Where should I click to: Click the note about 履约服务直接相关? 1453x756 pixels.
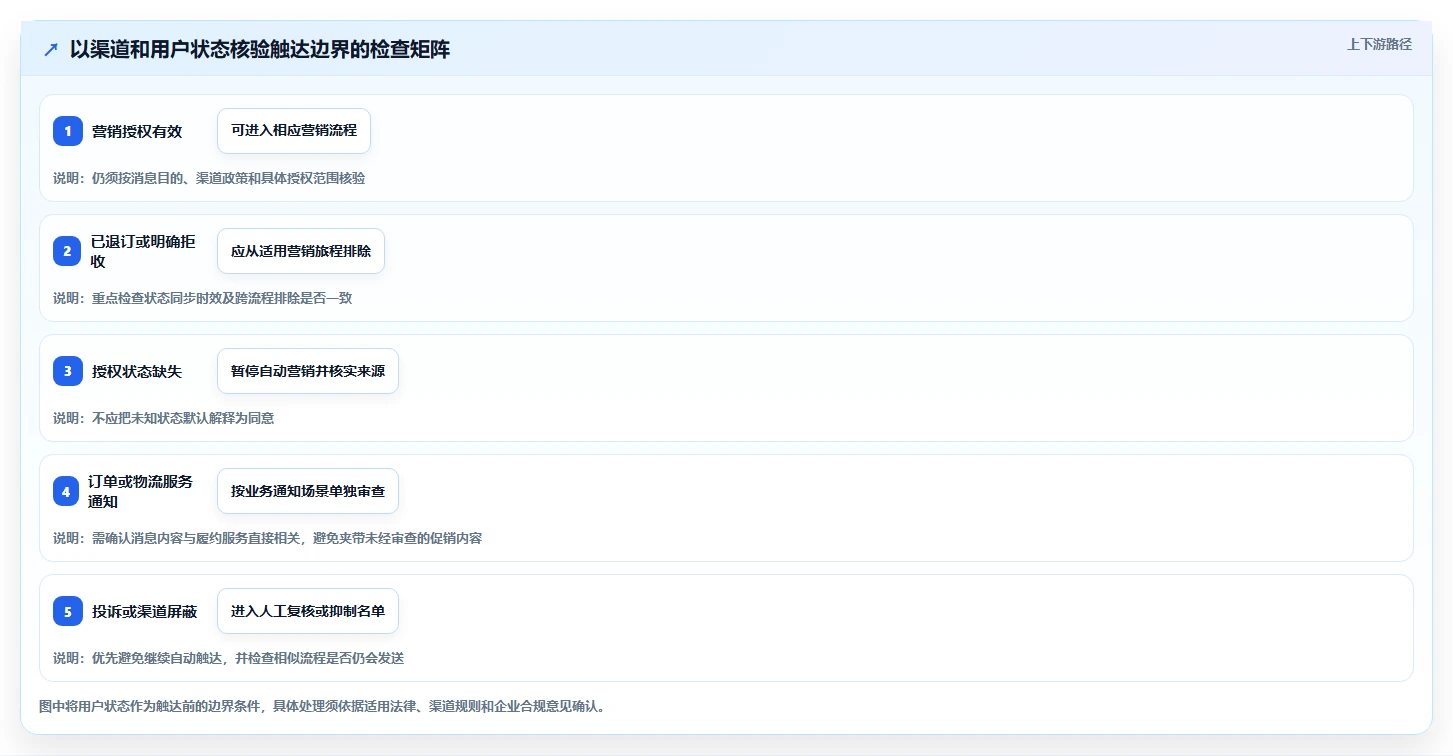click(268, 538)
